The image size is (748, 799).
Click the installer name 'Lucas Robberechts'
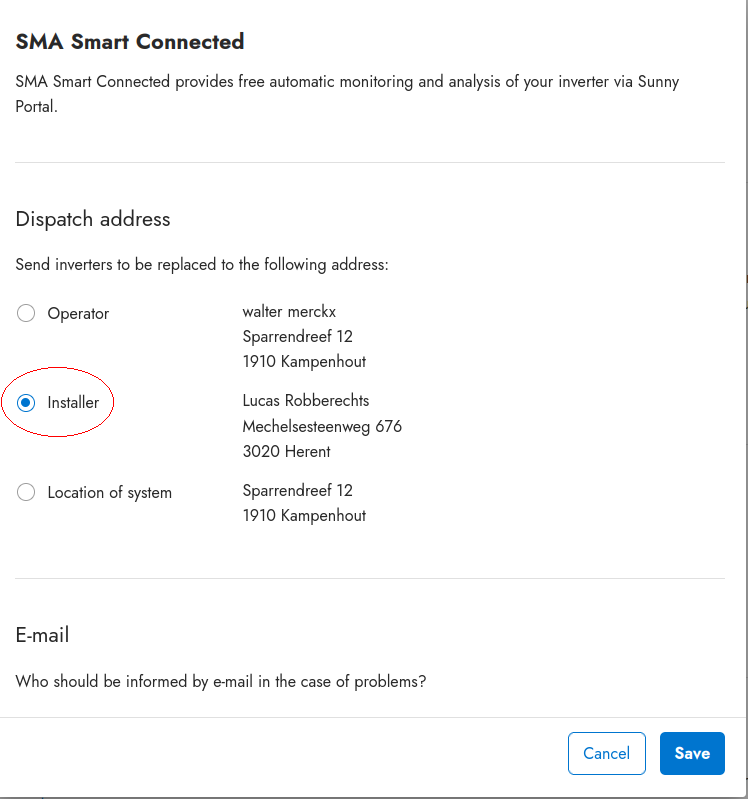click(306, 400)
